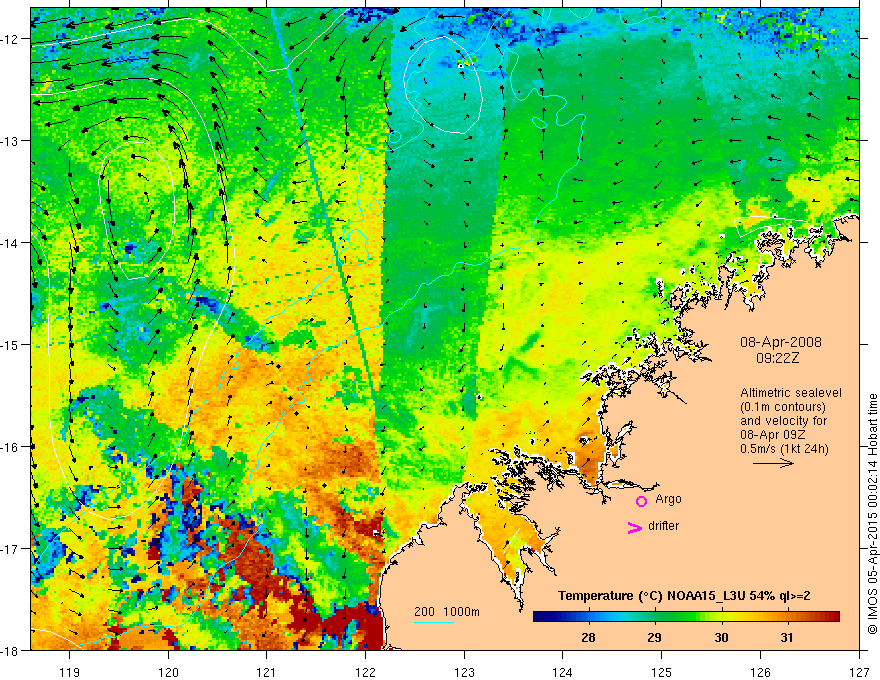Viewport: 880px width, 680px height.
Task: Click the IMOS copyright timestamp text
Action: 872,514
